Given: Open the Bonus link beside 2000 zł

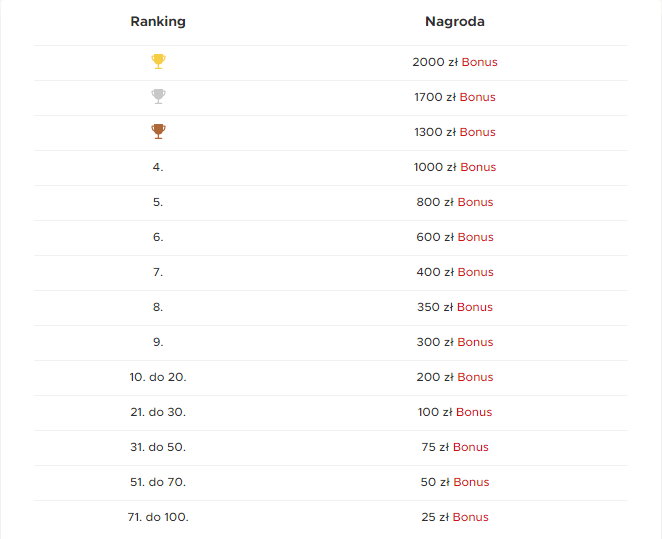Looking at the screenshot, I should [x=479, y=62].
